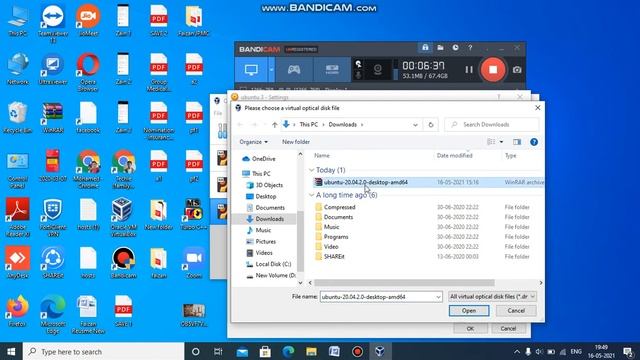The height and width of the screenshot is (360, 640).
Task: Click the Bandicam lock icon
Action: (425, 48)
